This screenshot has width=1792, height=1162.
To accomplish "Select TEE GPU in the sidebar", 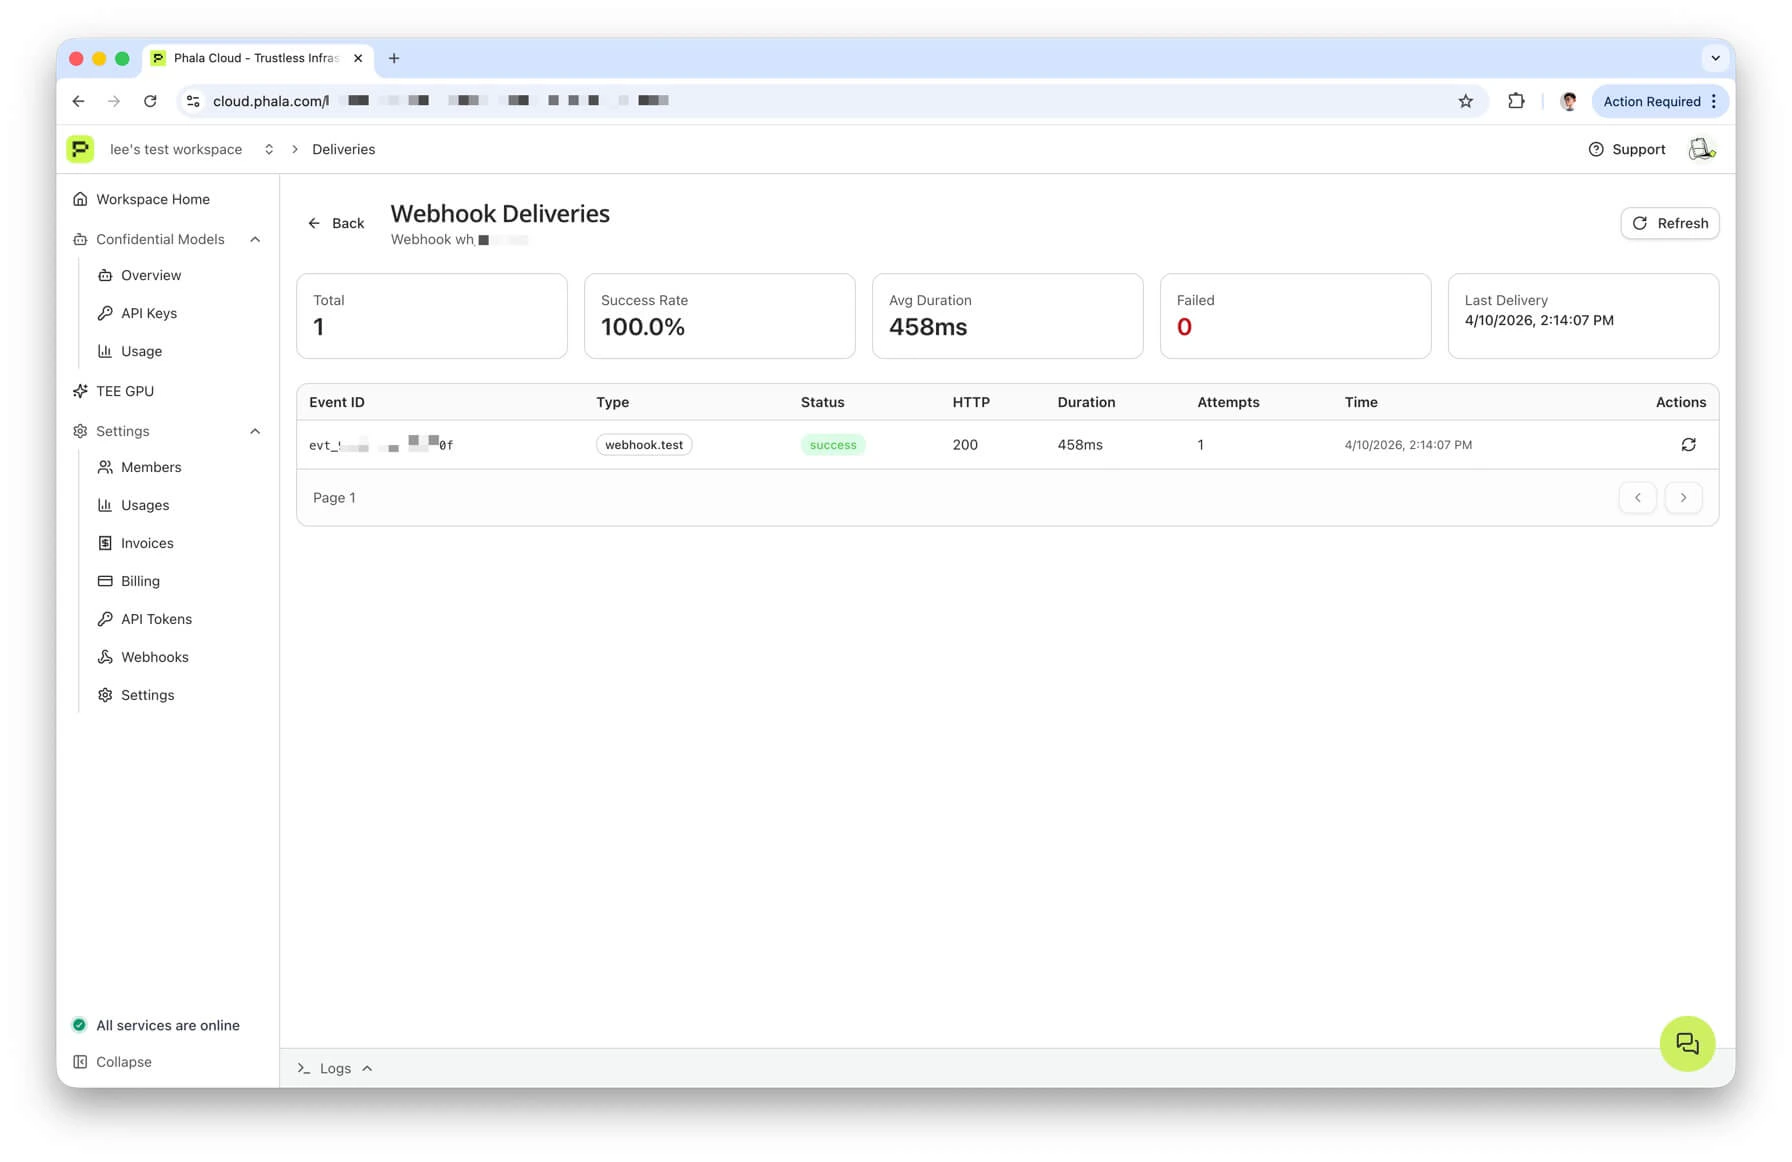I will coord(125,391).
